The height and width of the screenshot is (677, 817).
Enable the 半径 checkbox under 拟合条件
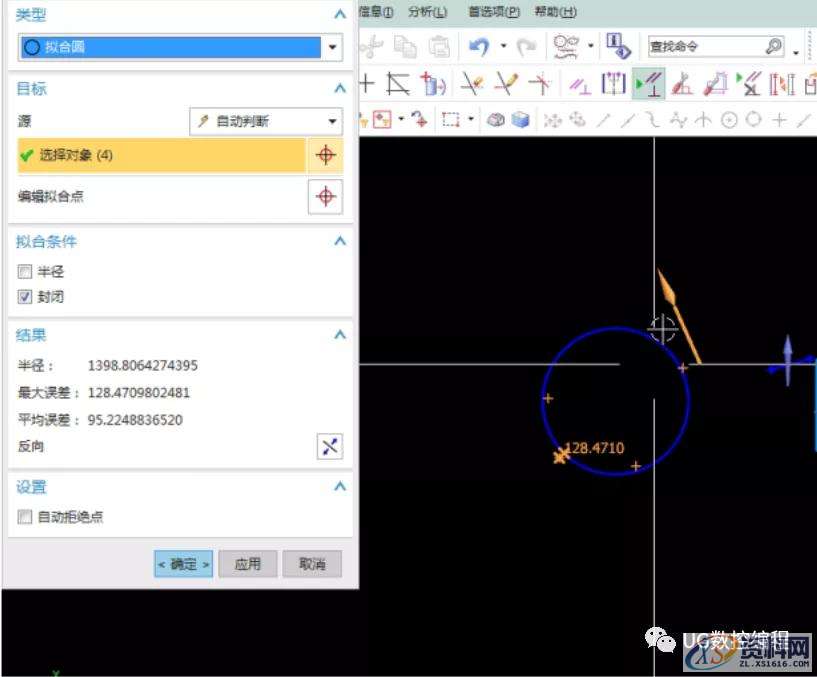24,271
